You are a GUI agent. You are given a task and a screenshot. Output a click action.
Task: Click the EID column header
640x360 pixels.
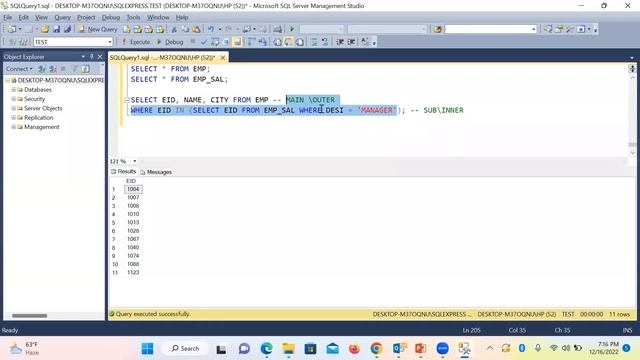click(131, 181)
